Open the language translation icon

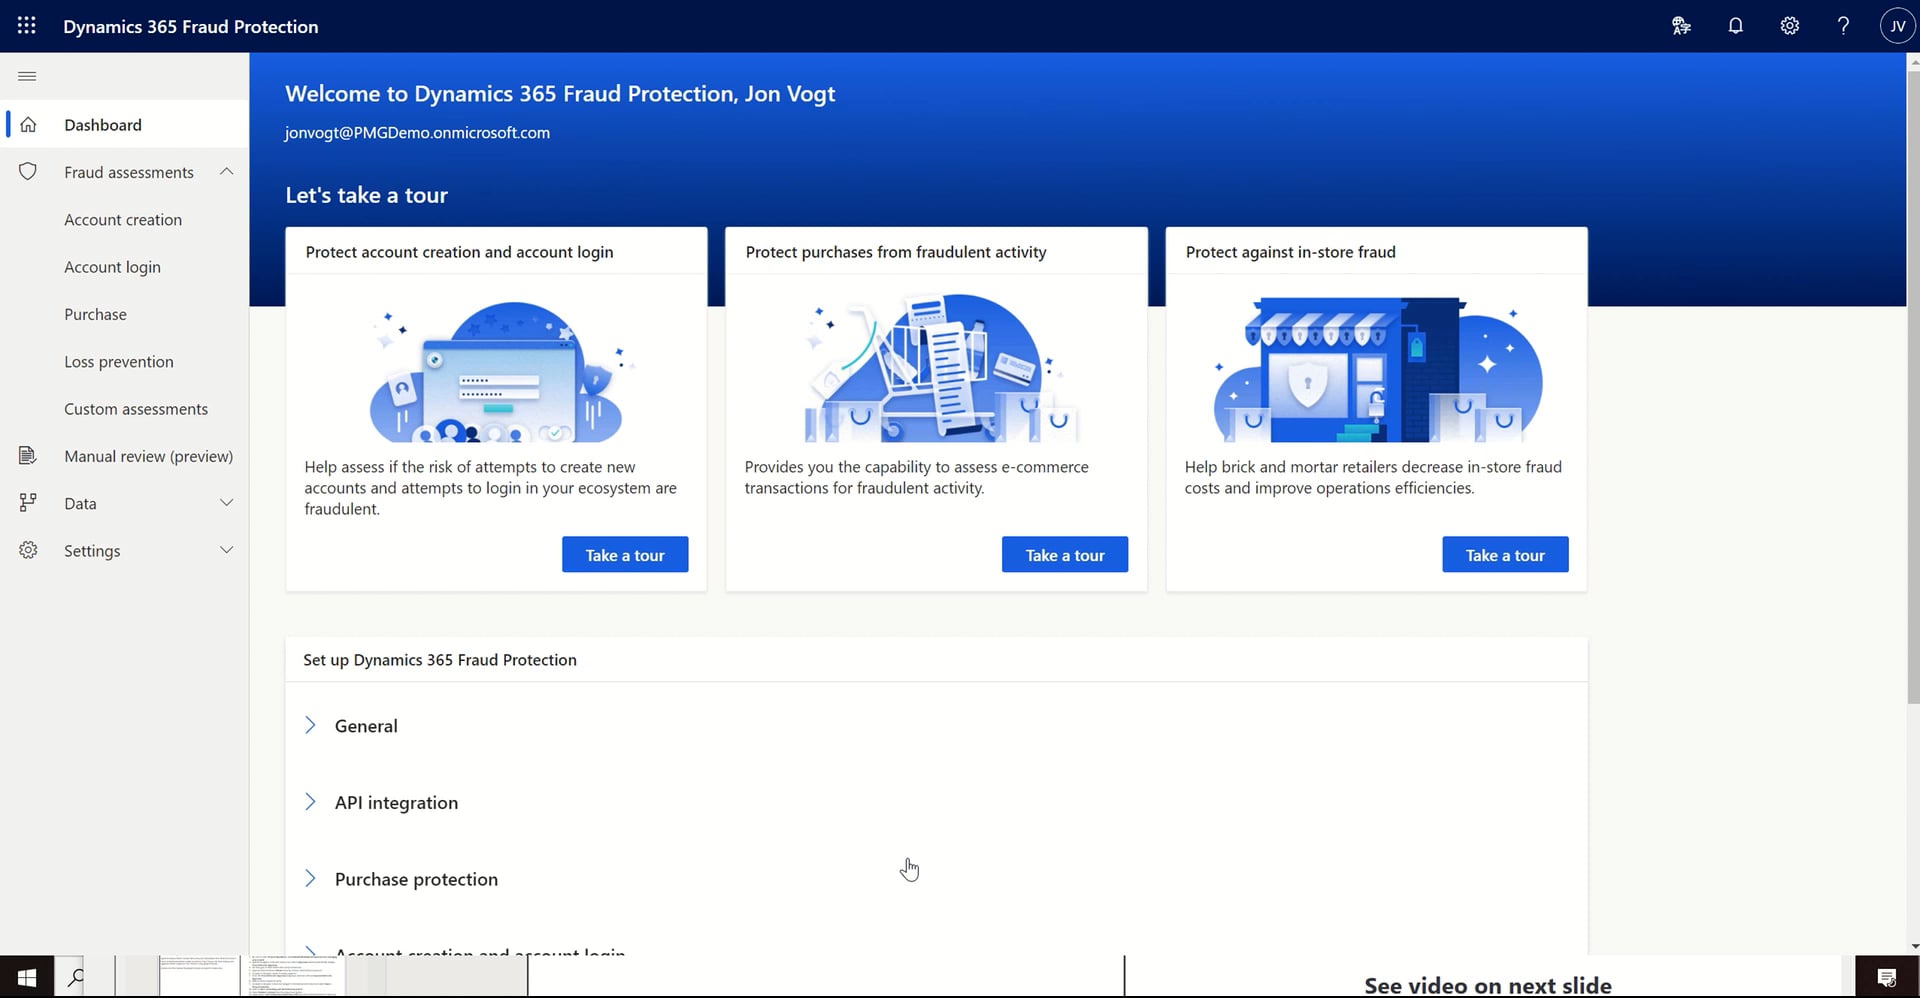(1681, 25)
